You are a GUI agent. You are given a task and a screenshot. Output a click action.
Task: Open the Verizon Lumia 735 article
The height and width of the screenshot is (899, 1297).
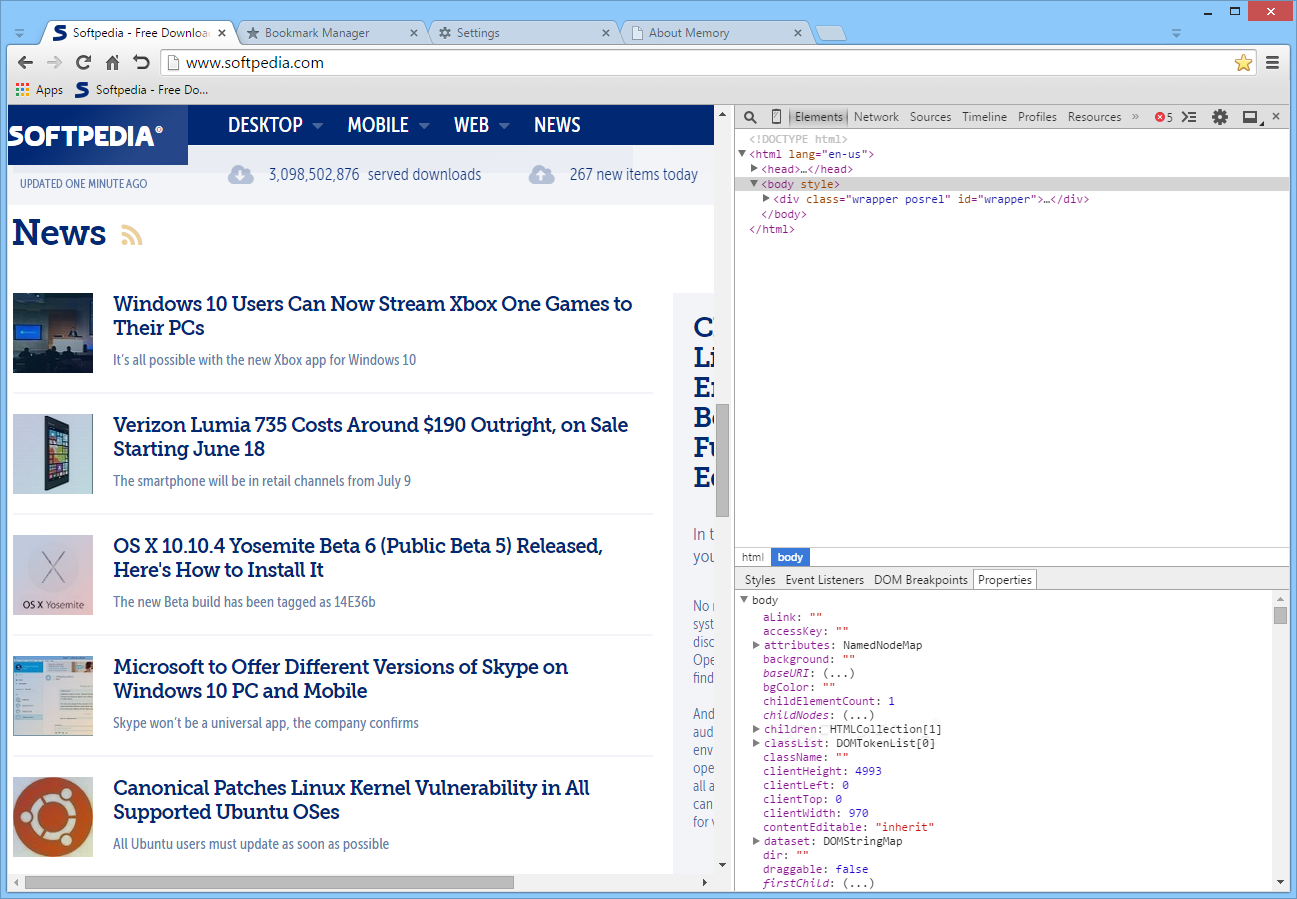point(371,437)
